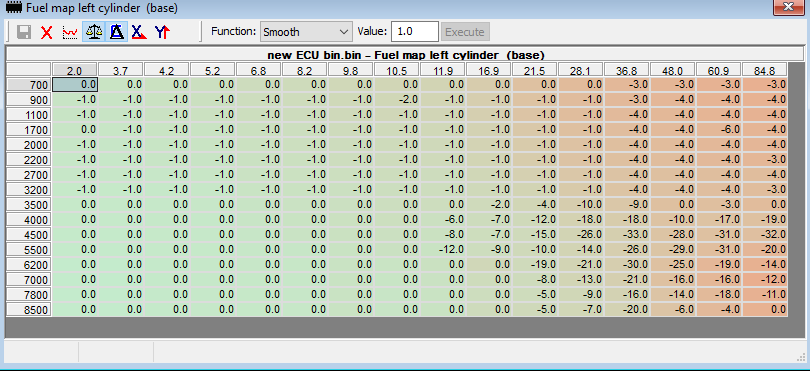Select column header 48.0
810x371 pixels.
673,70
